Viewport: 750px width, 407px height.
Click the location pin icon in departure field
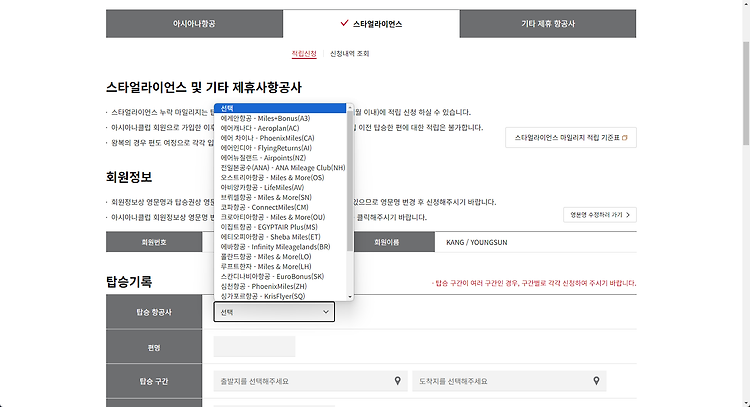397,381
